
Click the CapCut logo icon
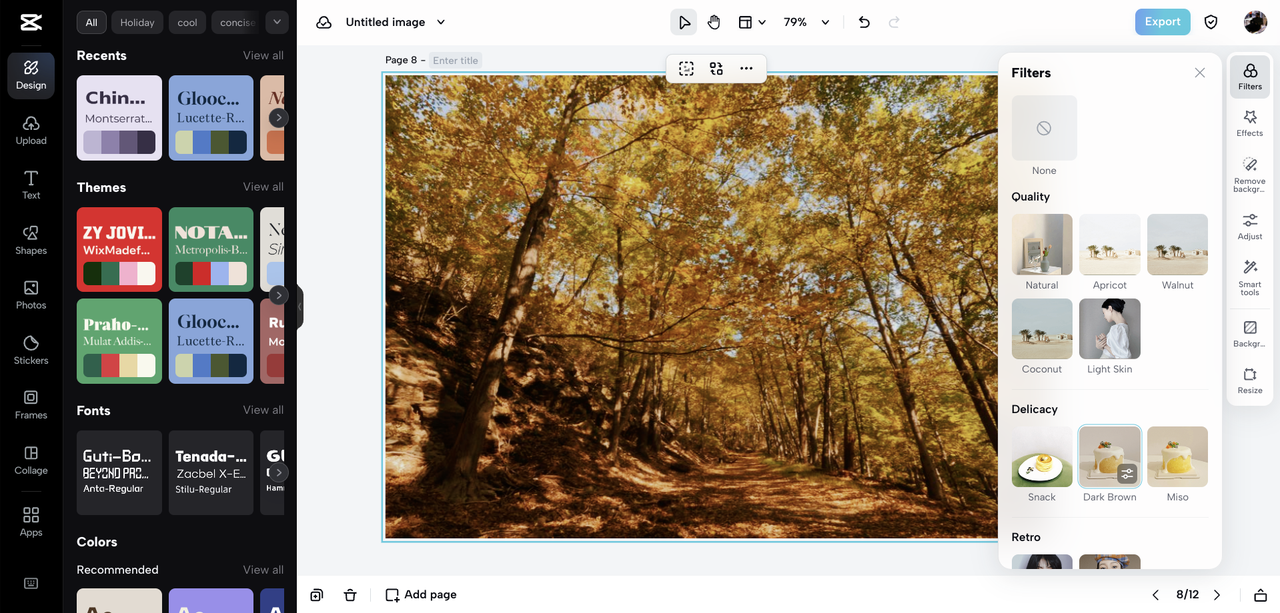coord(30,22)
